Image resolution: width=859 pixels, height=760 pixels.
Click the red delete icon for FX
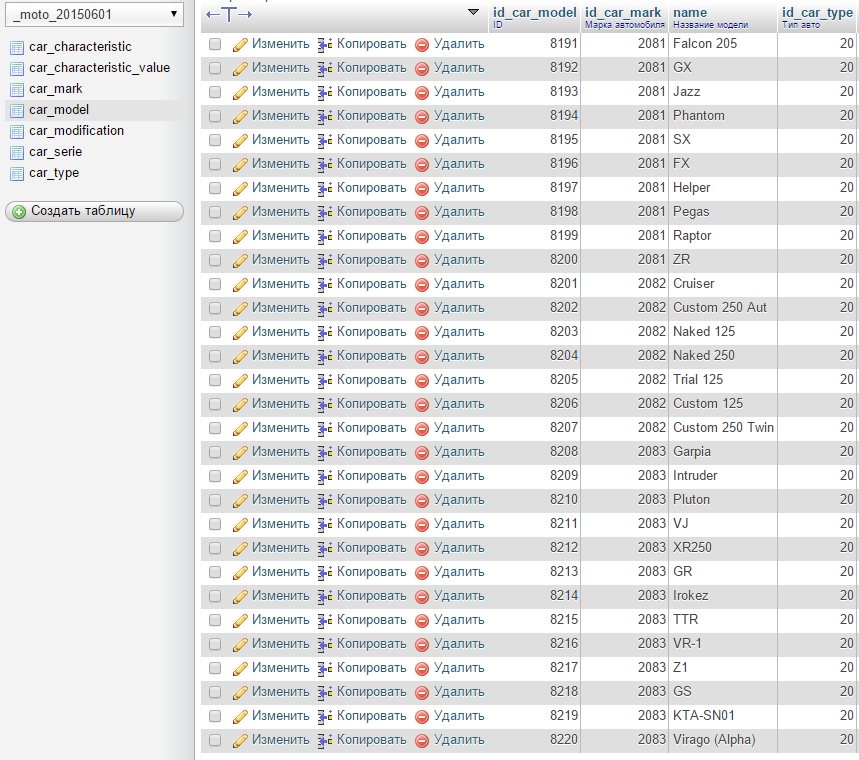pyautogui.click(x=422, y=164)
